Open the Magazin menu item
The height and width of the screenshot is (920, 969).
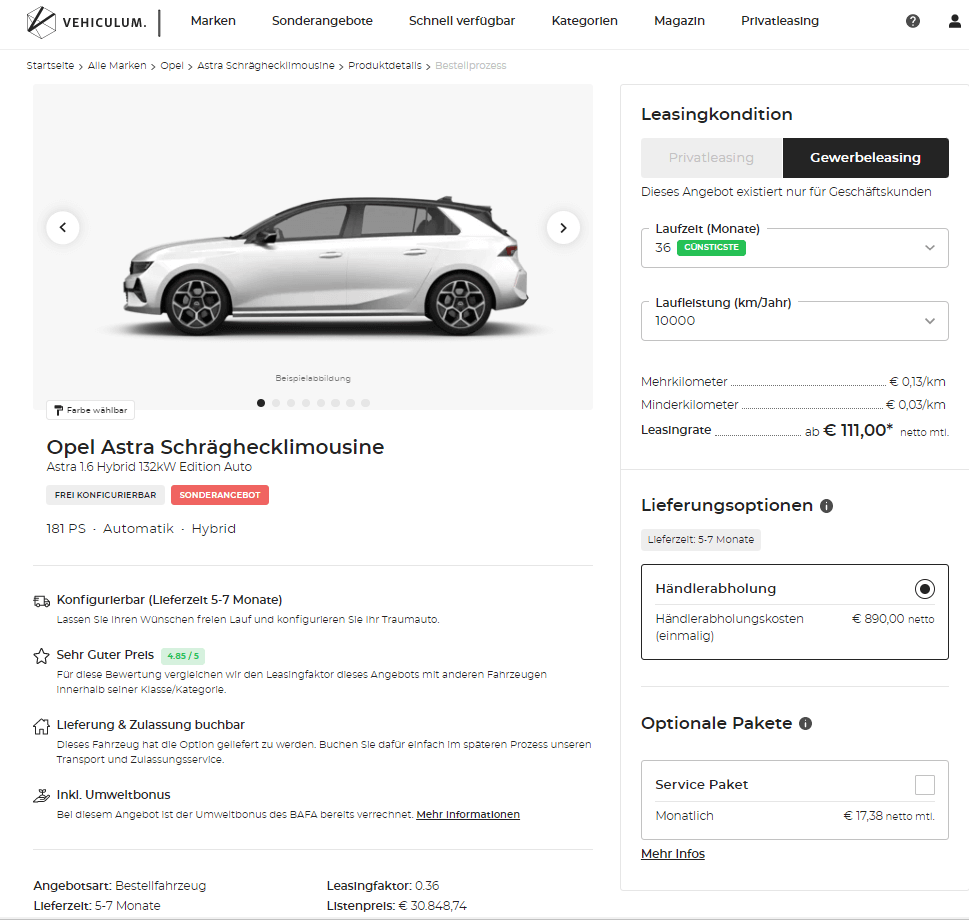[x=679, y=21]
